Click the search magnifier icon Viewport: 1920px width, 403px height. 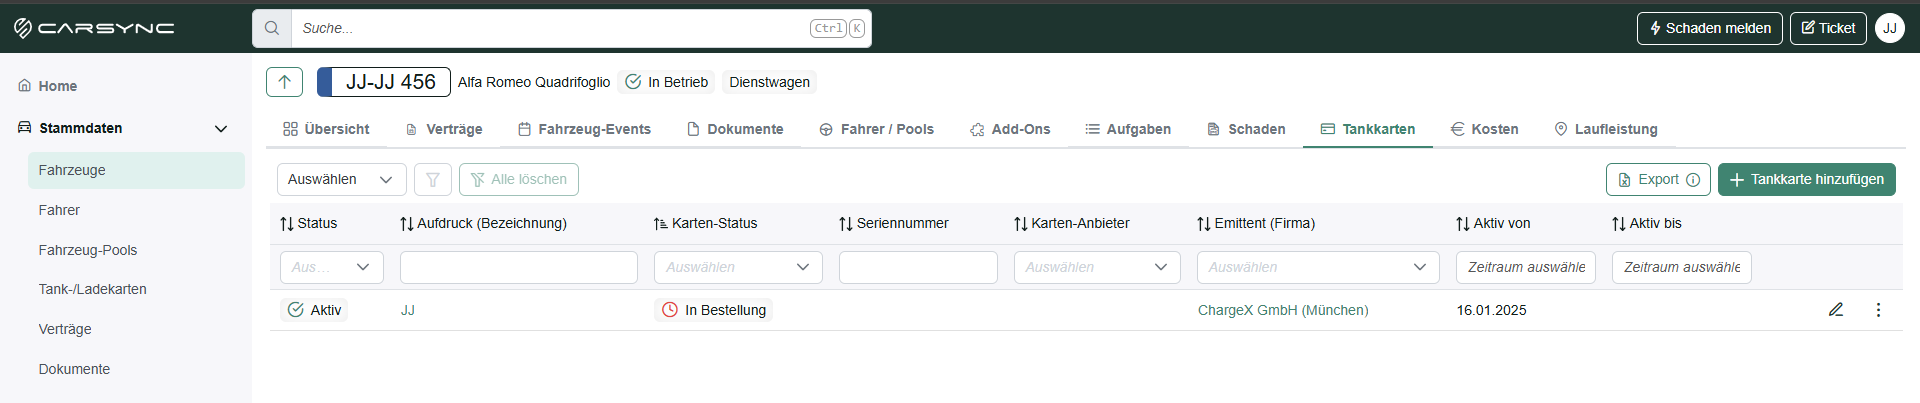(272, 28)
